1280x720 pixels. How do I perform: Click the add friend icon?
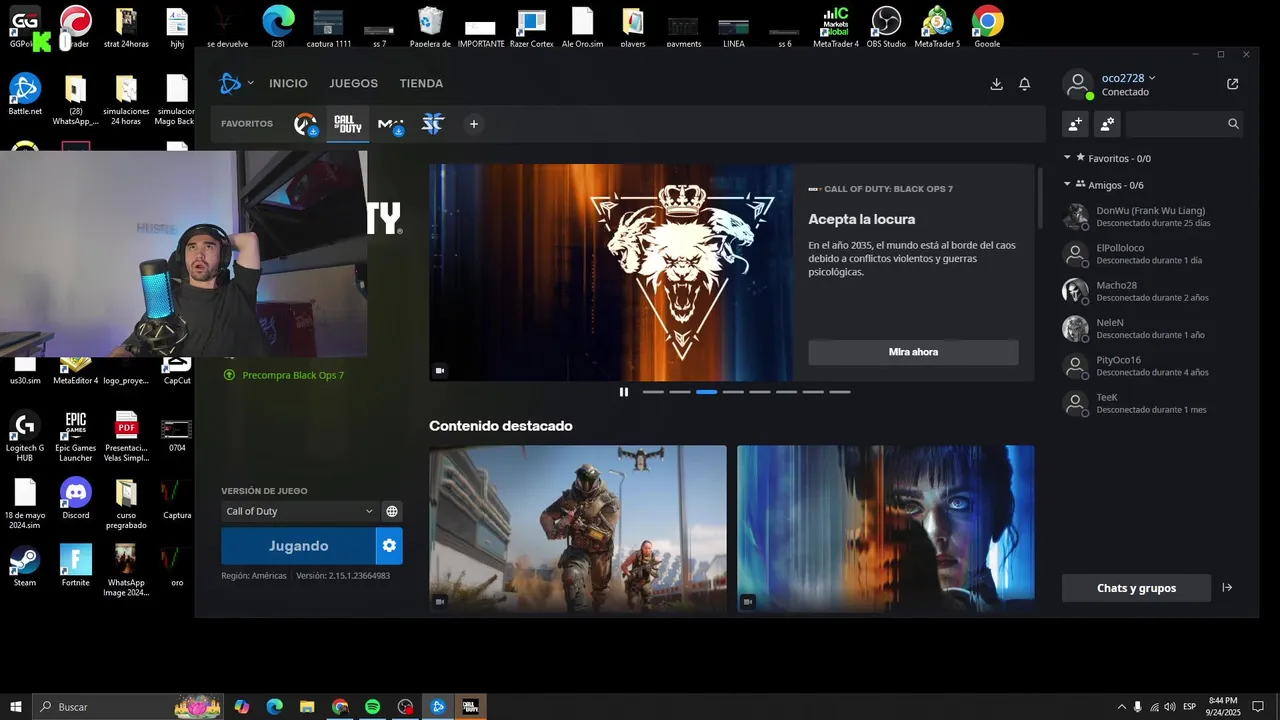(x=1075, y=124)
